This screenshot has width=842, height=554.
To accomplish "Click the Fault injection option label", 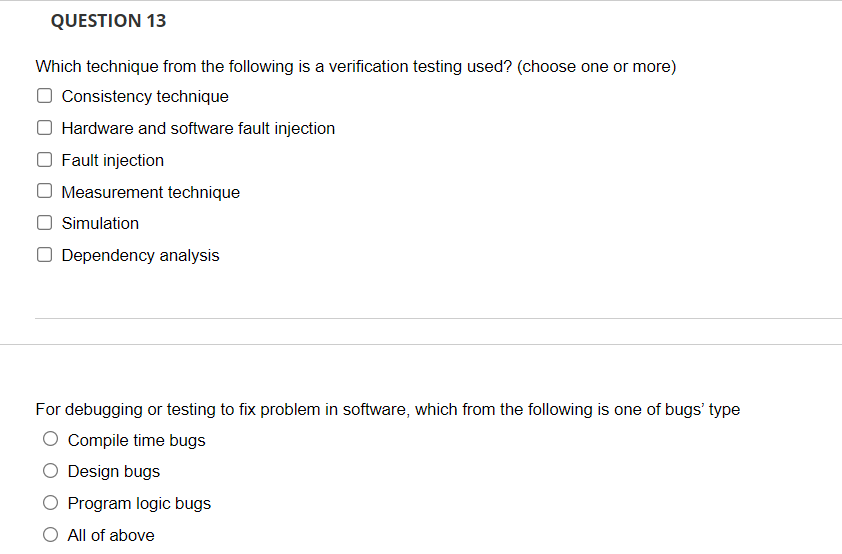I will pyautogui.click(x=113, y=161).
